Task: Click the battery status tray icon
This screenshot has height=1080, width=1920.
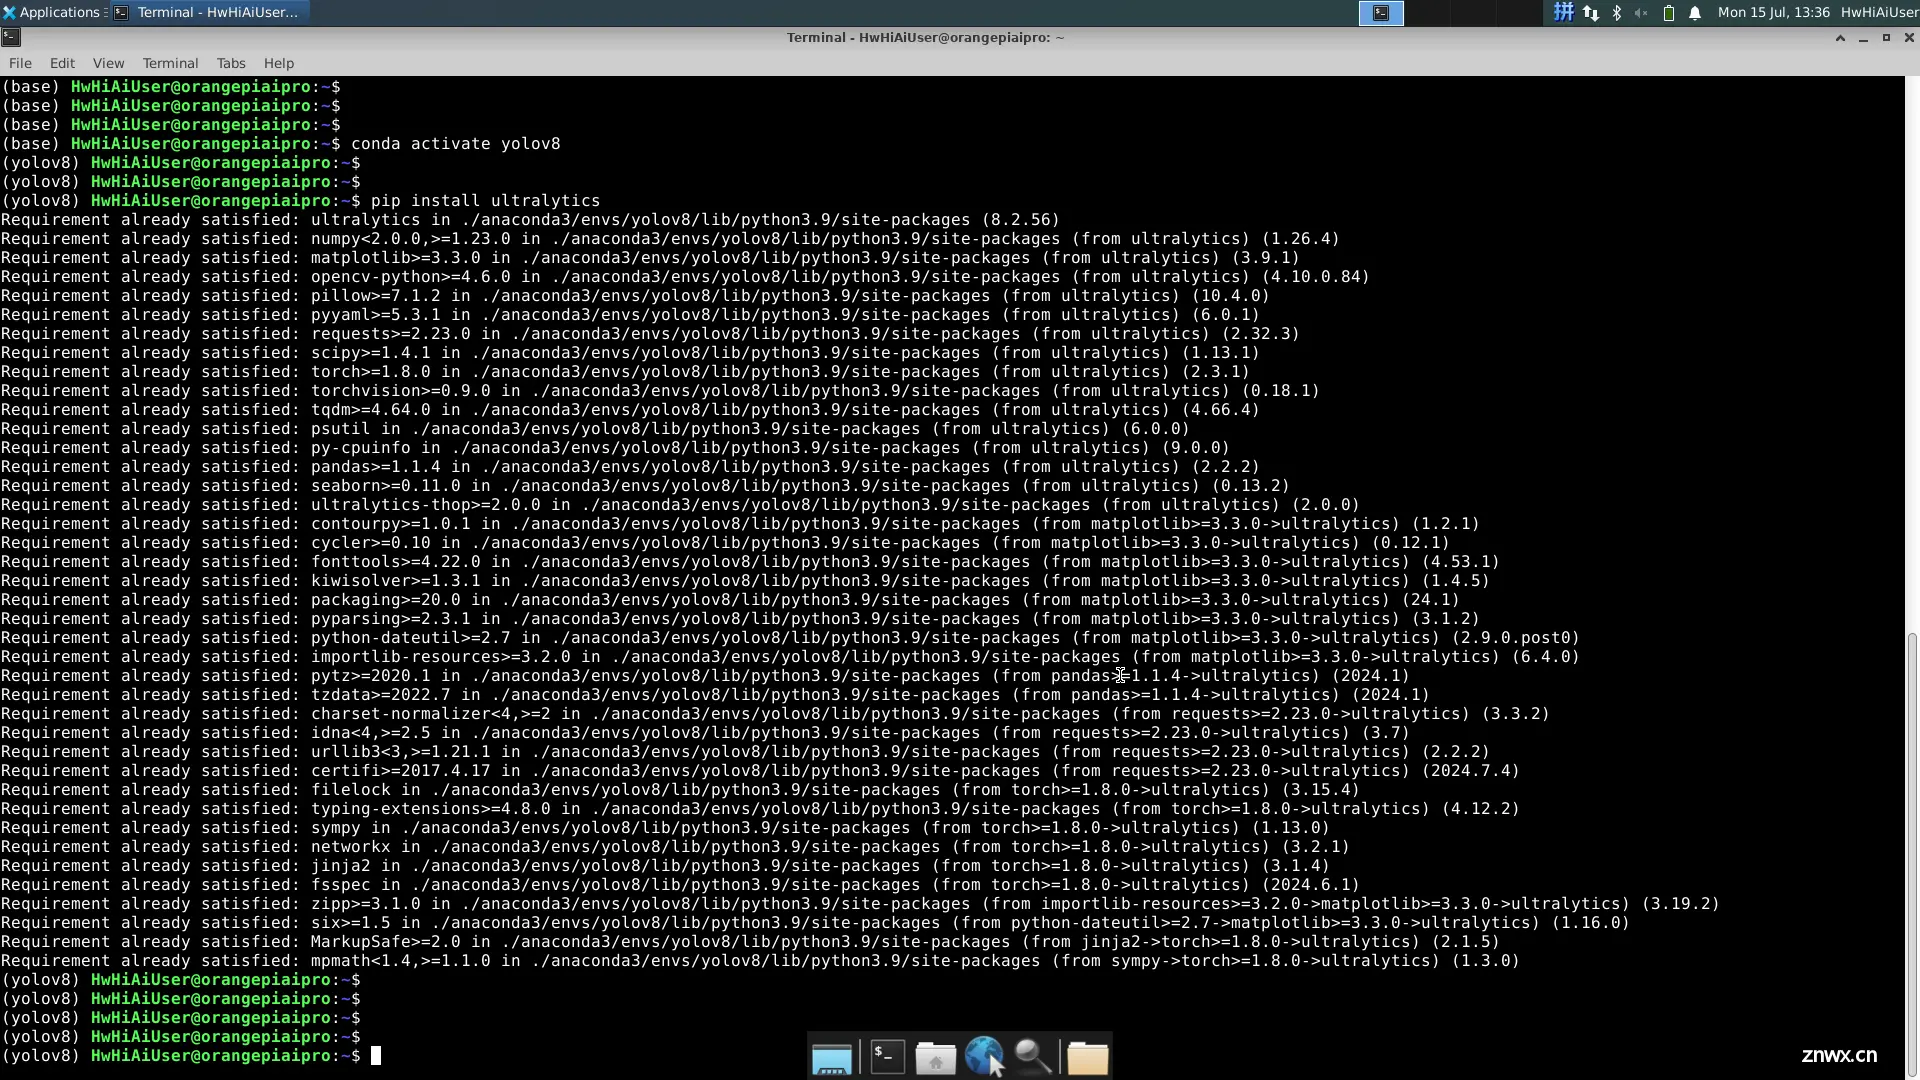Action: (x=1668, y=12)
